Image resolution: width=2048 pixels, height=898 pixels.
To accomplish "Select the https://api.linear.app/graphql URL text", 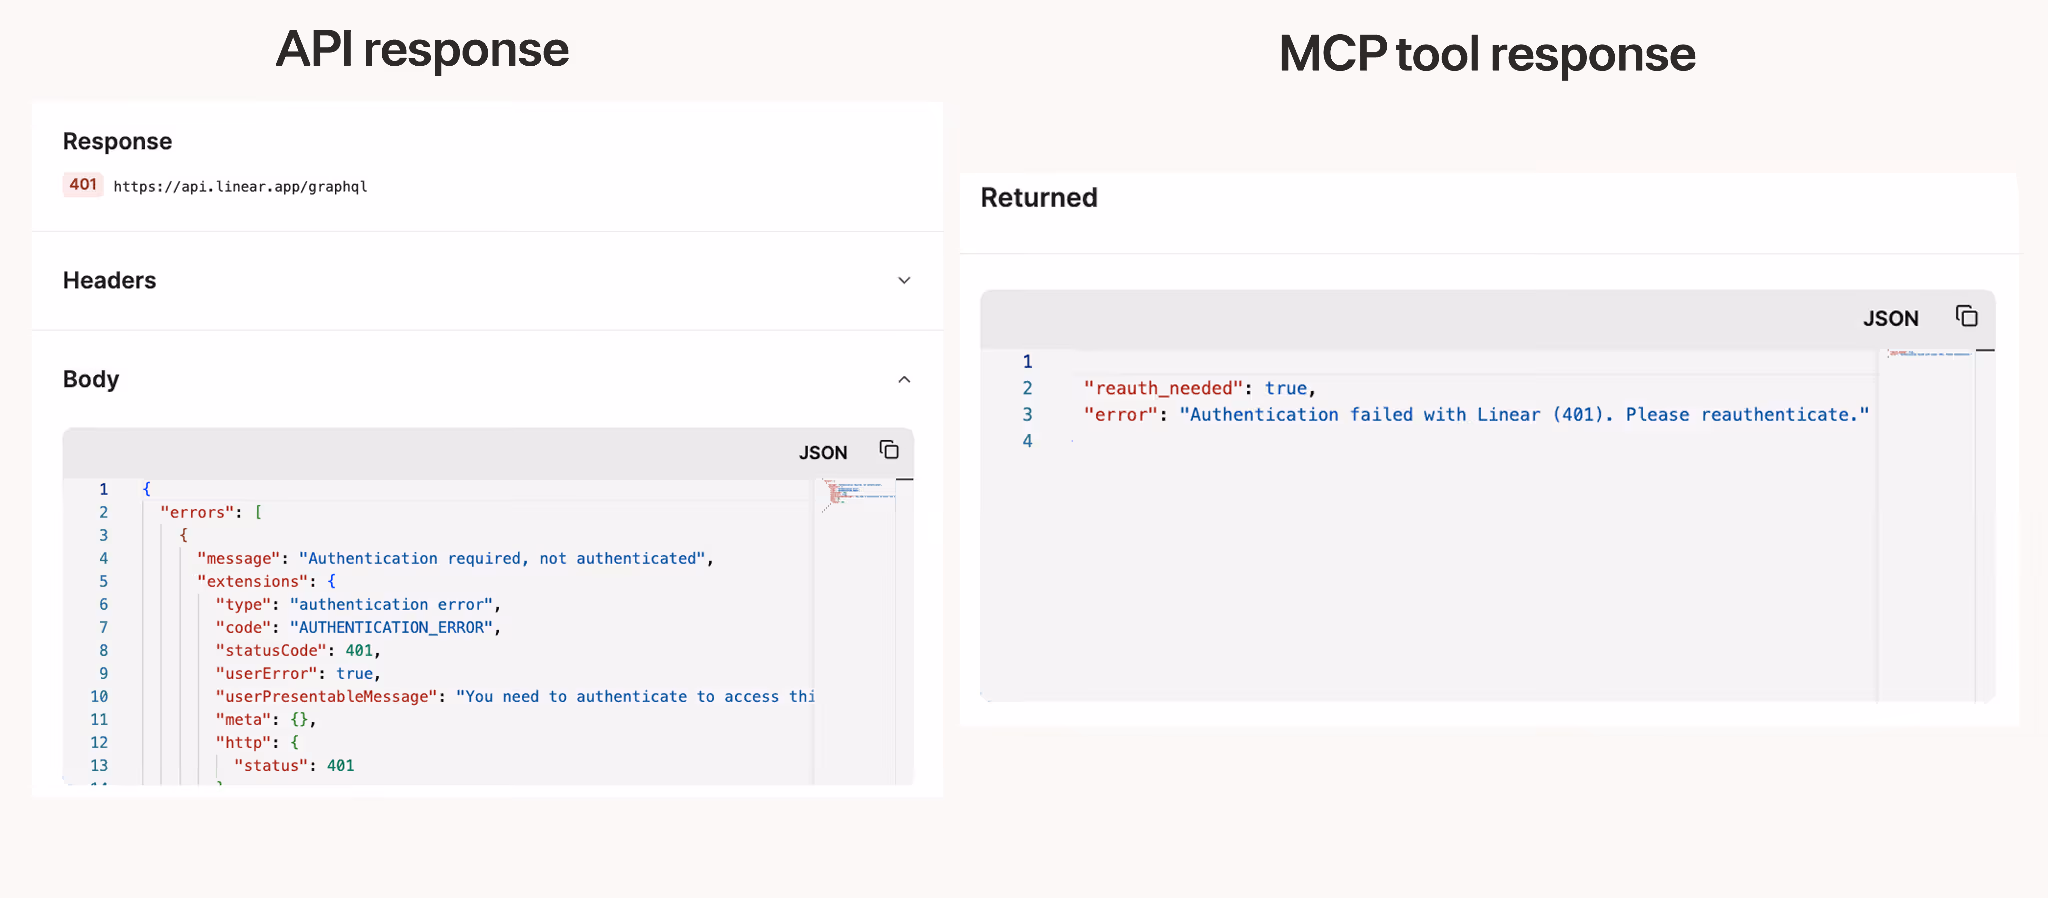I will (x=240, y=186).
